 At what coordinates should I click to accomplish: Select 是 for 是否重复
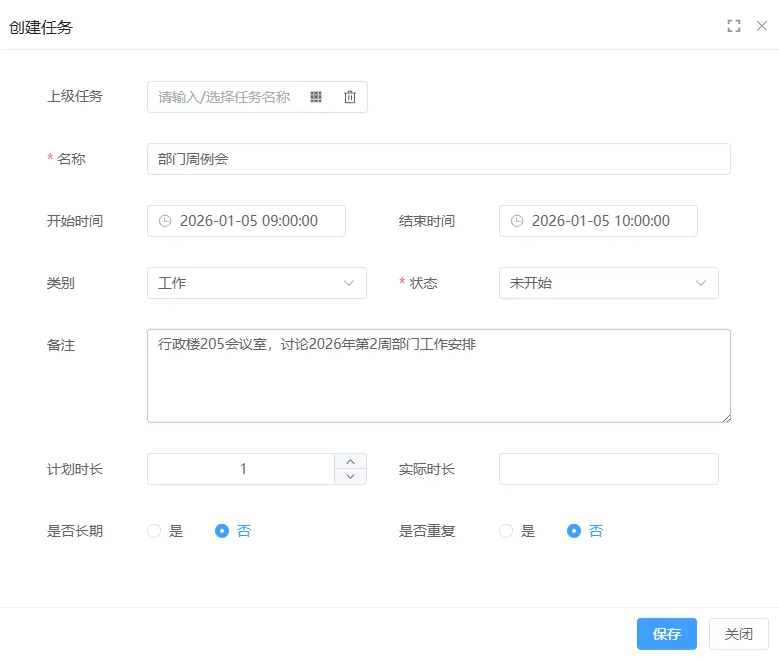pos(506,531)
